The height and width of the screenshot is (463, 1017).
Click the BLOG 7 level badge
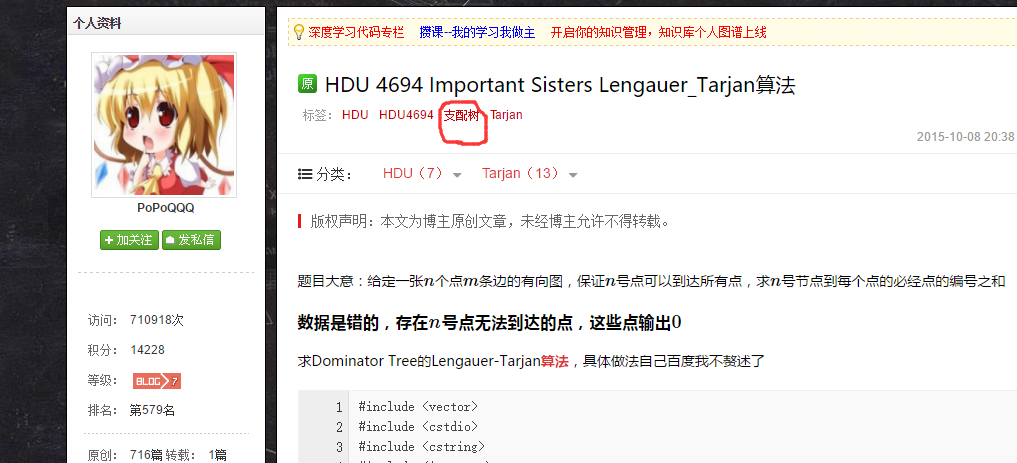point(157,381)
